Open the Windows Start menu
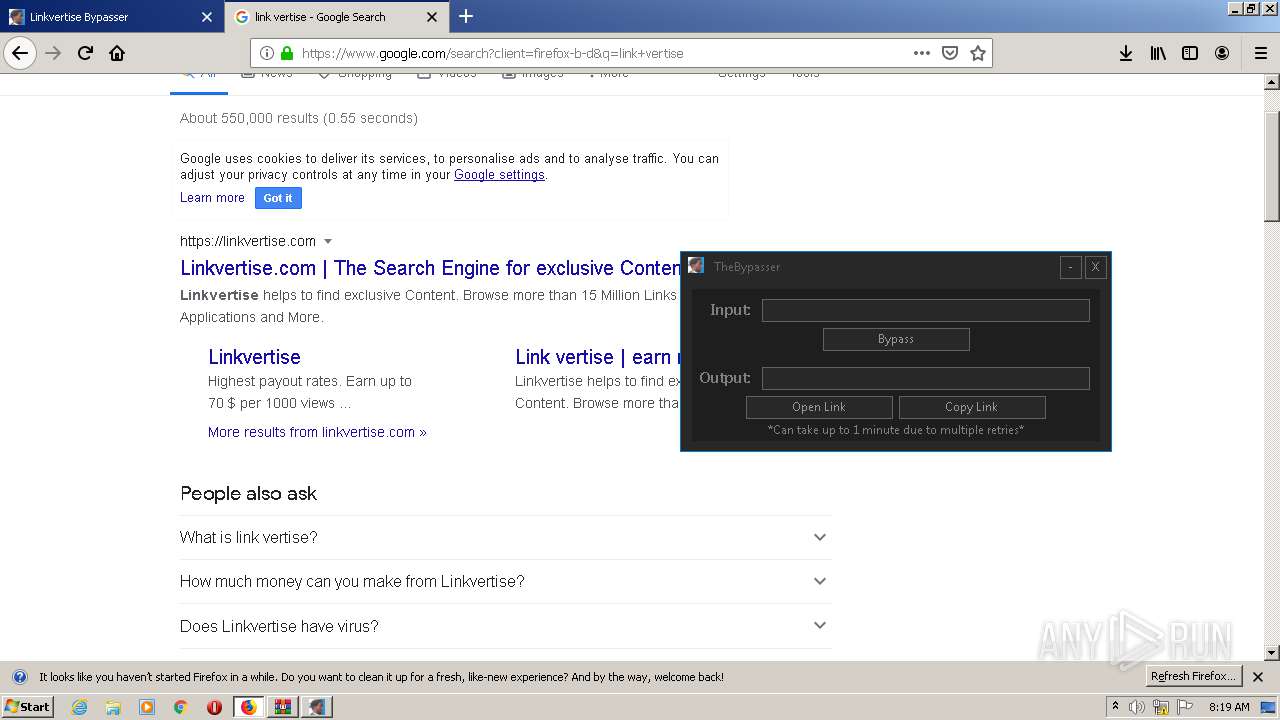The width and height of the screenshot is (1280, 720). coord(27,707)
